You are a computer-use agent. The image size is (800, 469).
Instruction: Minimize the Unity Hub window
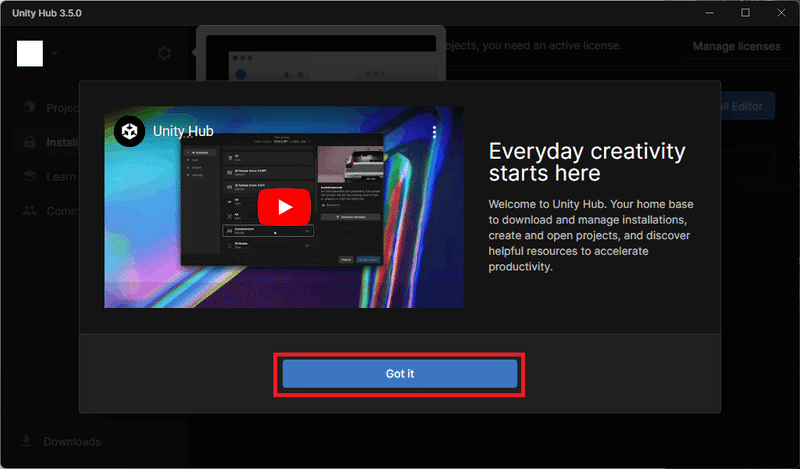pyautogui.click(x=709, y=13)
